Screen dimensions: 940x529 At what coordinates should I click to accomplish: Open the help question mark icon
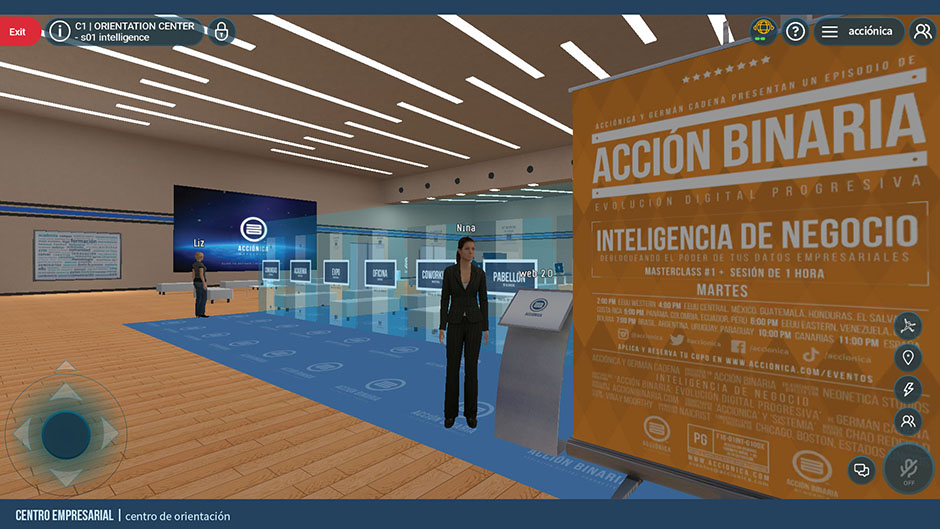click(795, 31)
